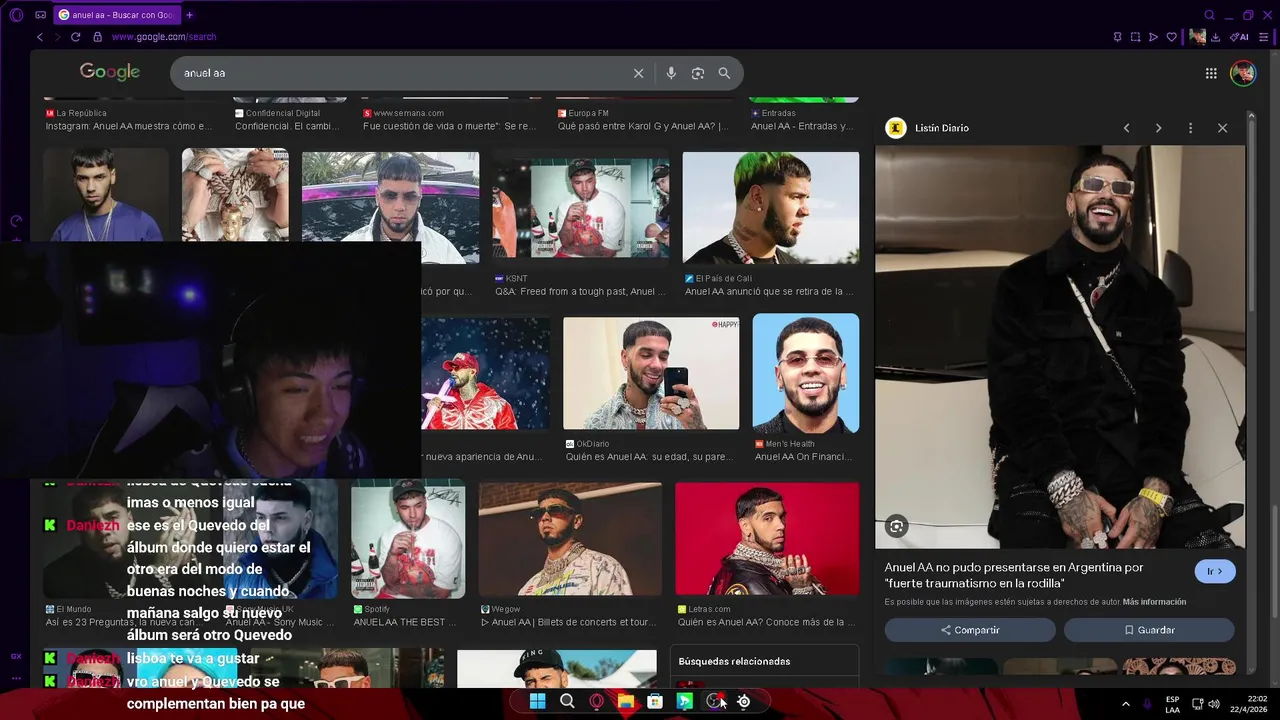Open the Pinboards pin icon in toolbar

point(1117,37)
